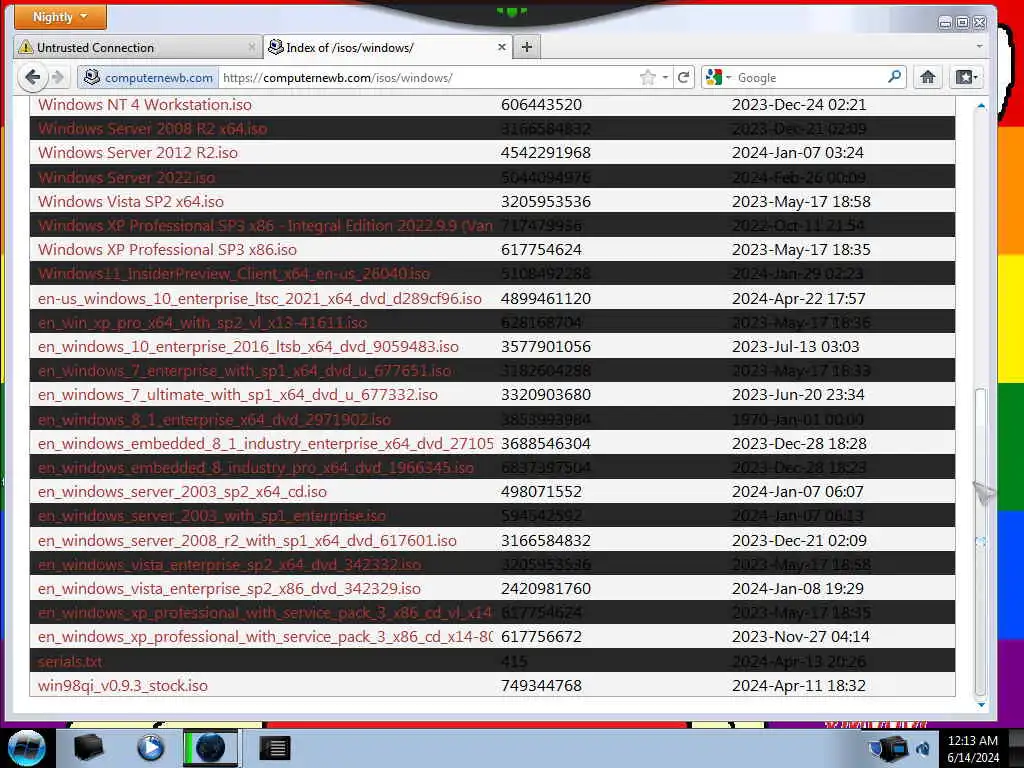Select the Index of /isos/windows/ tab
The height and width of the screenshot is (768, 1024).
[388, 48]
